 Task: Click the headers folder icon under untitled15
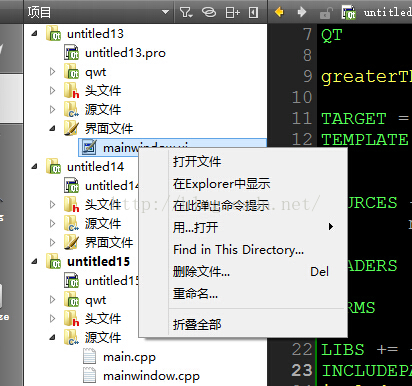(71, 318)
